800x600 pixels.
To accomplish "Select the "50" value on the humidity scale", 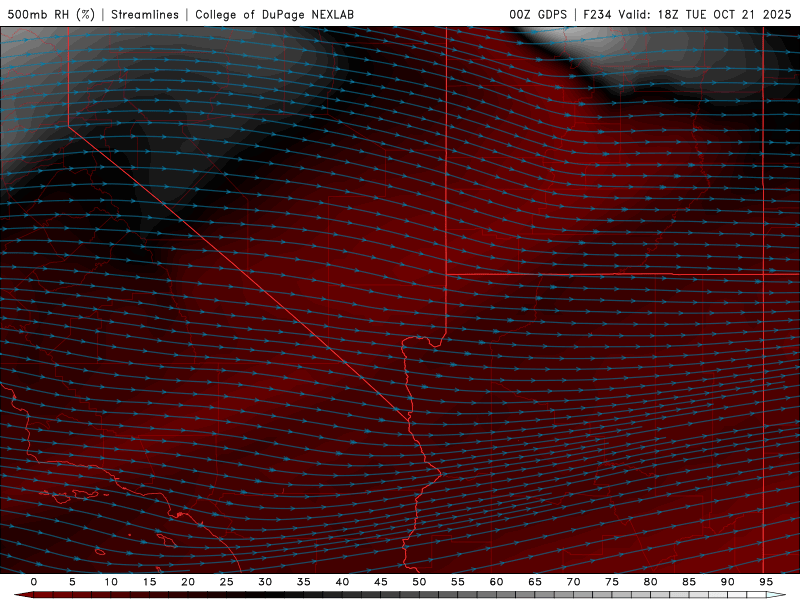I will (419, 582).
